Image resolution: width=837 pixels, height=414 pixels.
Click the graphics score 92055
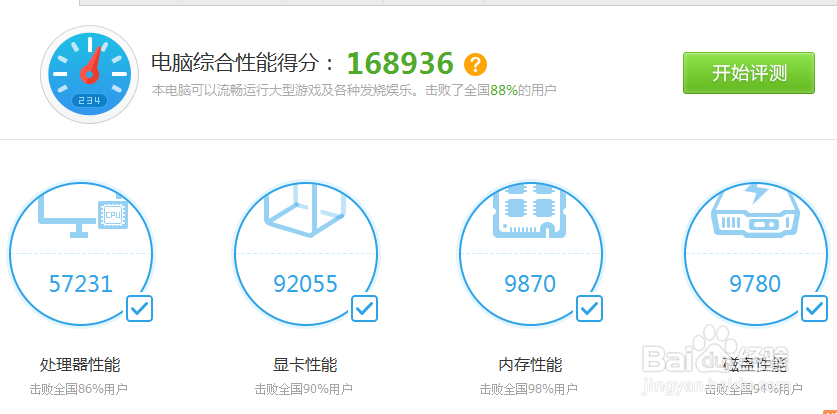[x=305, y=284]
